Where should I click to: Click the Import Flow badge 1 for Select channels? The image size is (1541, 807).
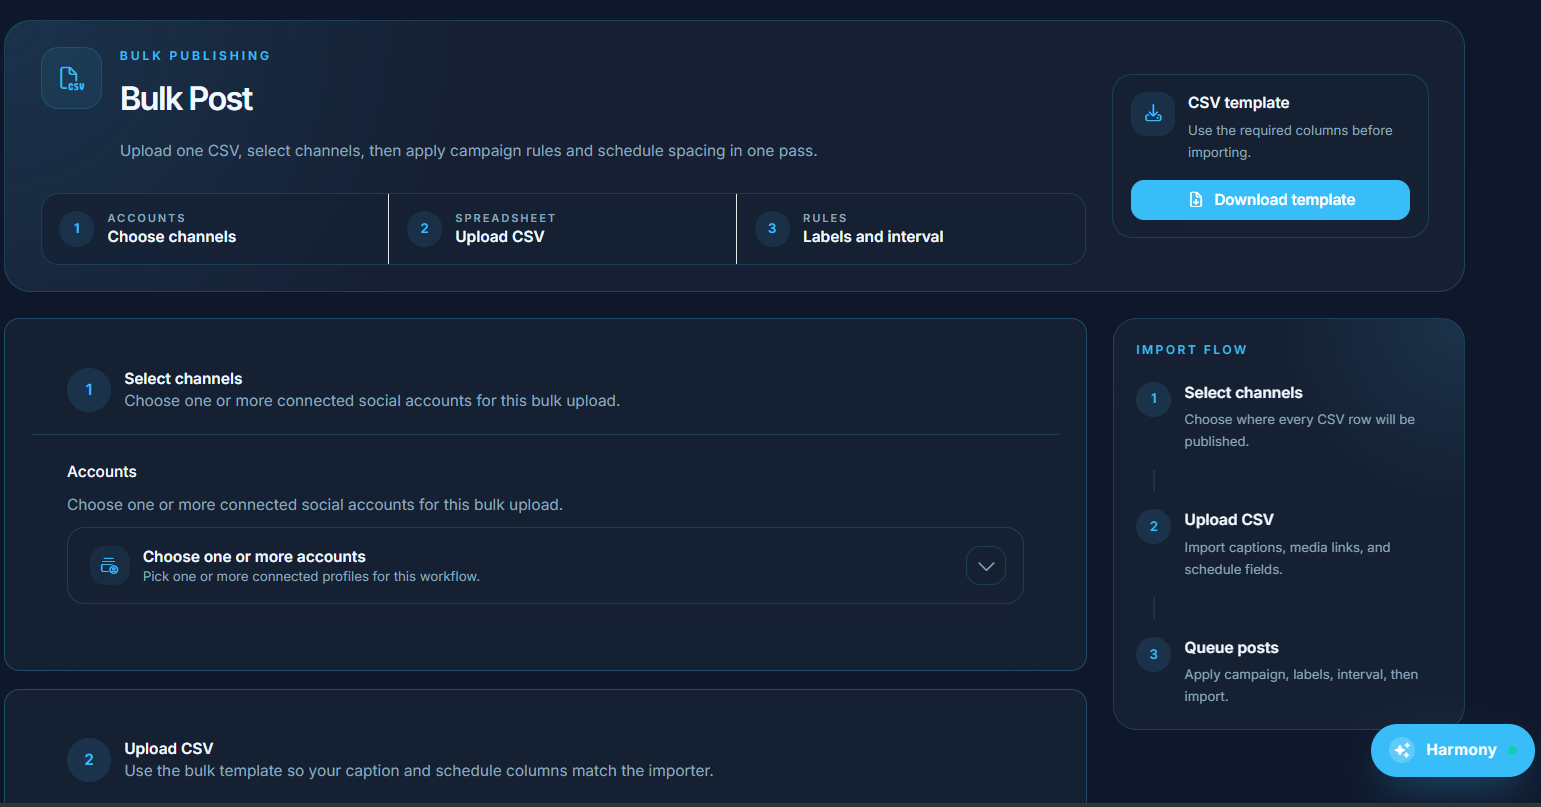pos(1154,399)
